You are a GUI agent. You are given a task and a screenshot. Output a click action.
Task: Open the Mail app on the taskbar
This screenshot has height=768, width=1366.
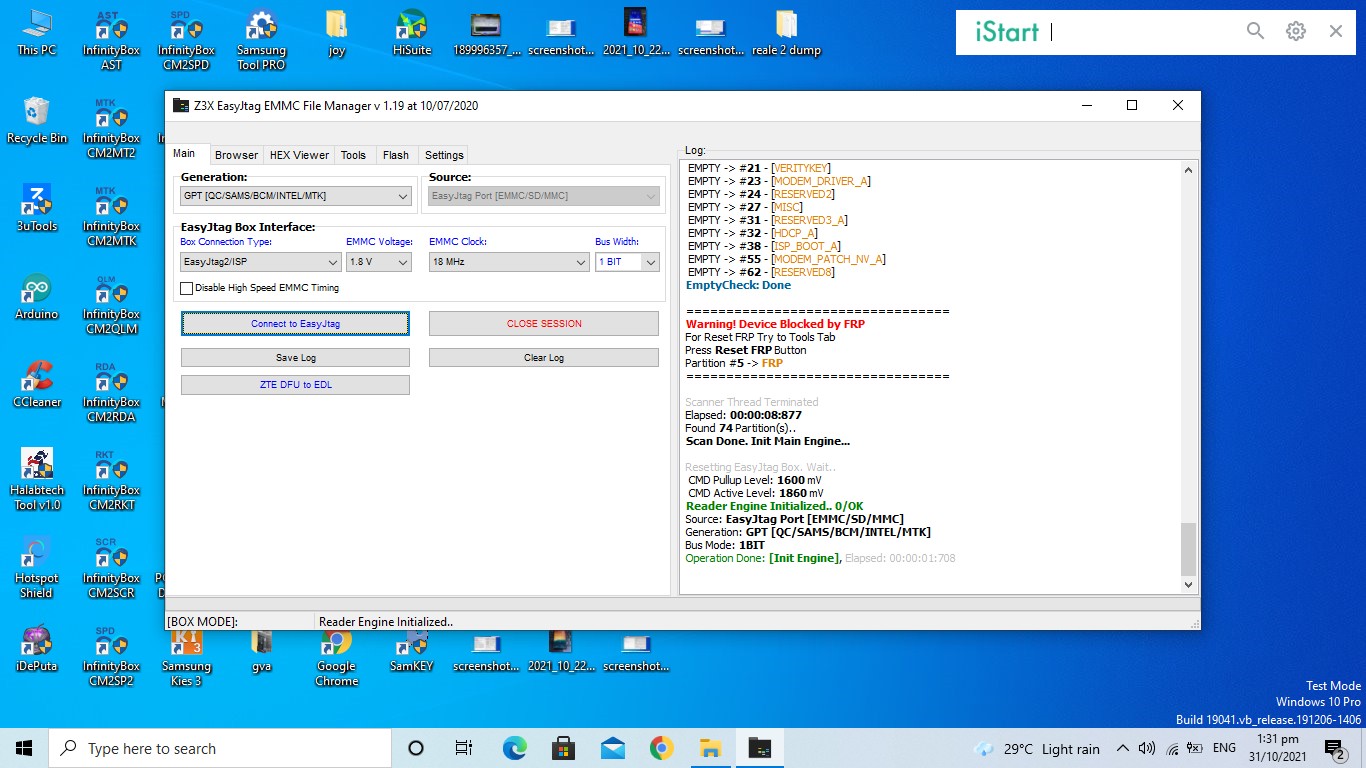pyautogui.click(x=612, y=748)
